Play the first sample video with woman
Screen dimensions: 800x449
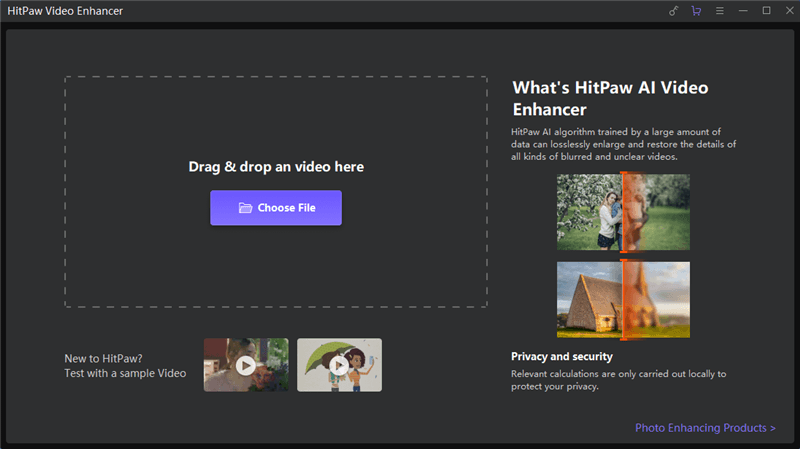tap(246, 365)
